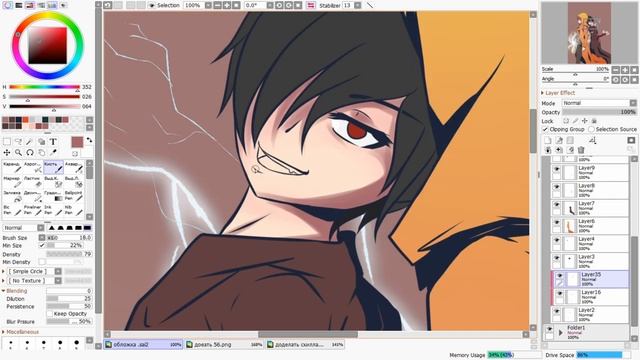
Task: Select the Zoom magnifier tool
Action: pos(18,152)
